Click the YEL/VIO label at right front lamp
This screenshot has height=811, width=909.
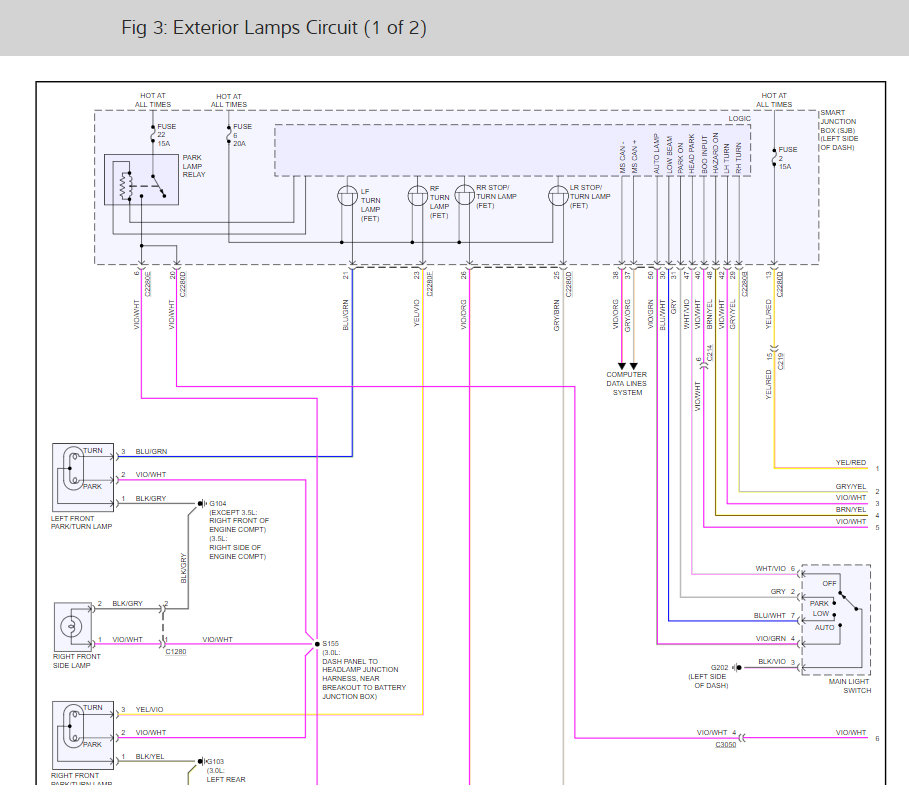coord(150,710)
